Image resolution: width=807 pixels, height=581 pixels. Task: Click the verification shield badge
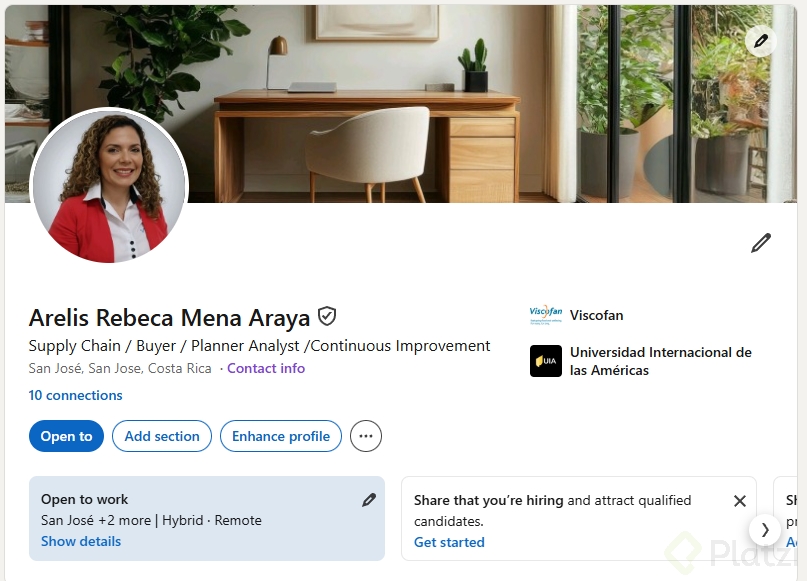coord(327,316)
